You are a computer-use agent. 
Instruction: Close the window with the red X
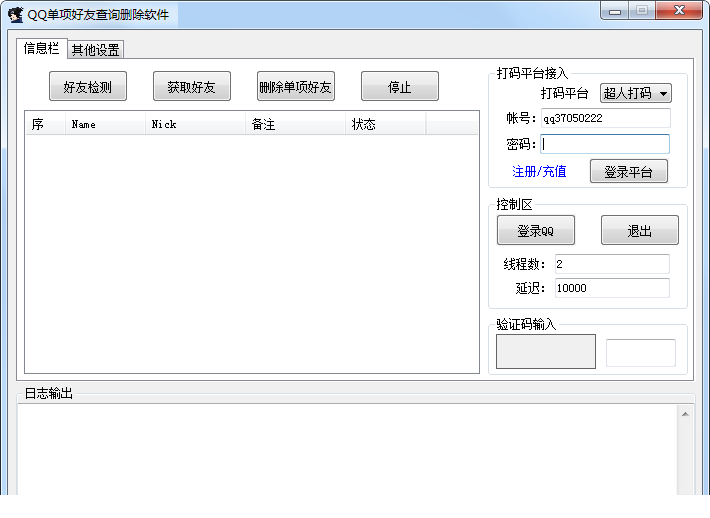[x=679, y=11]
